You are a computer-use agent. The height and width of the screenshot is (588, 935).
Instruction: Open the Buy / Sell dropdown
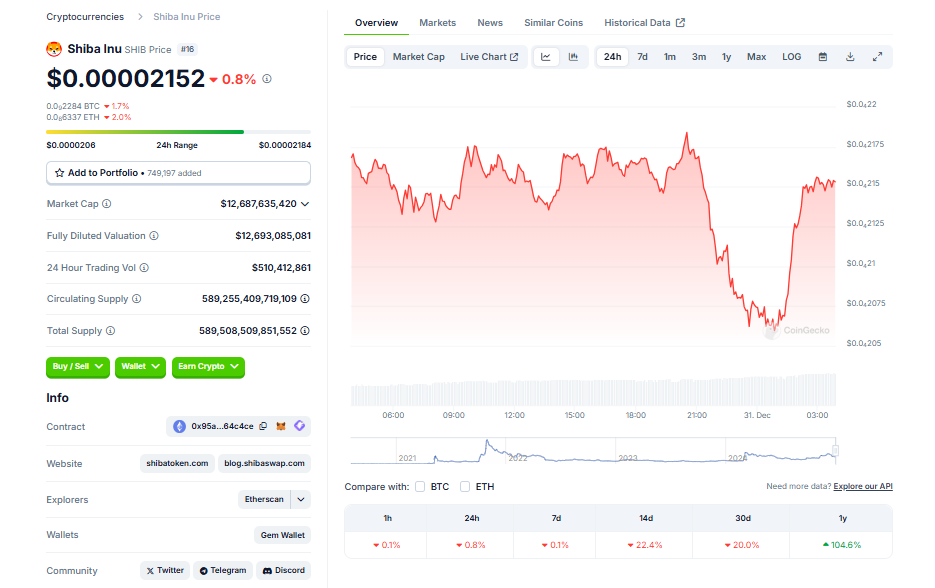78,367
